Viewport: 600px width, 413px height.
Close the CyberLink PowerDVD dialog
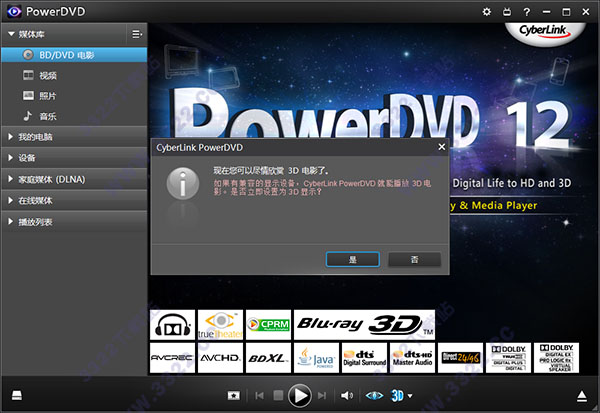click(x=440, y=147)
